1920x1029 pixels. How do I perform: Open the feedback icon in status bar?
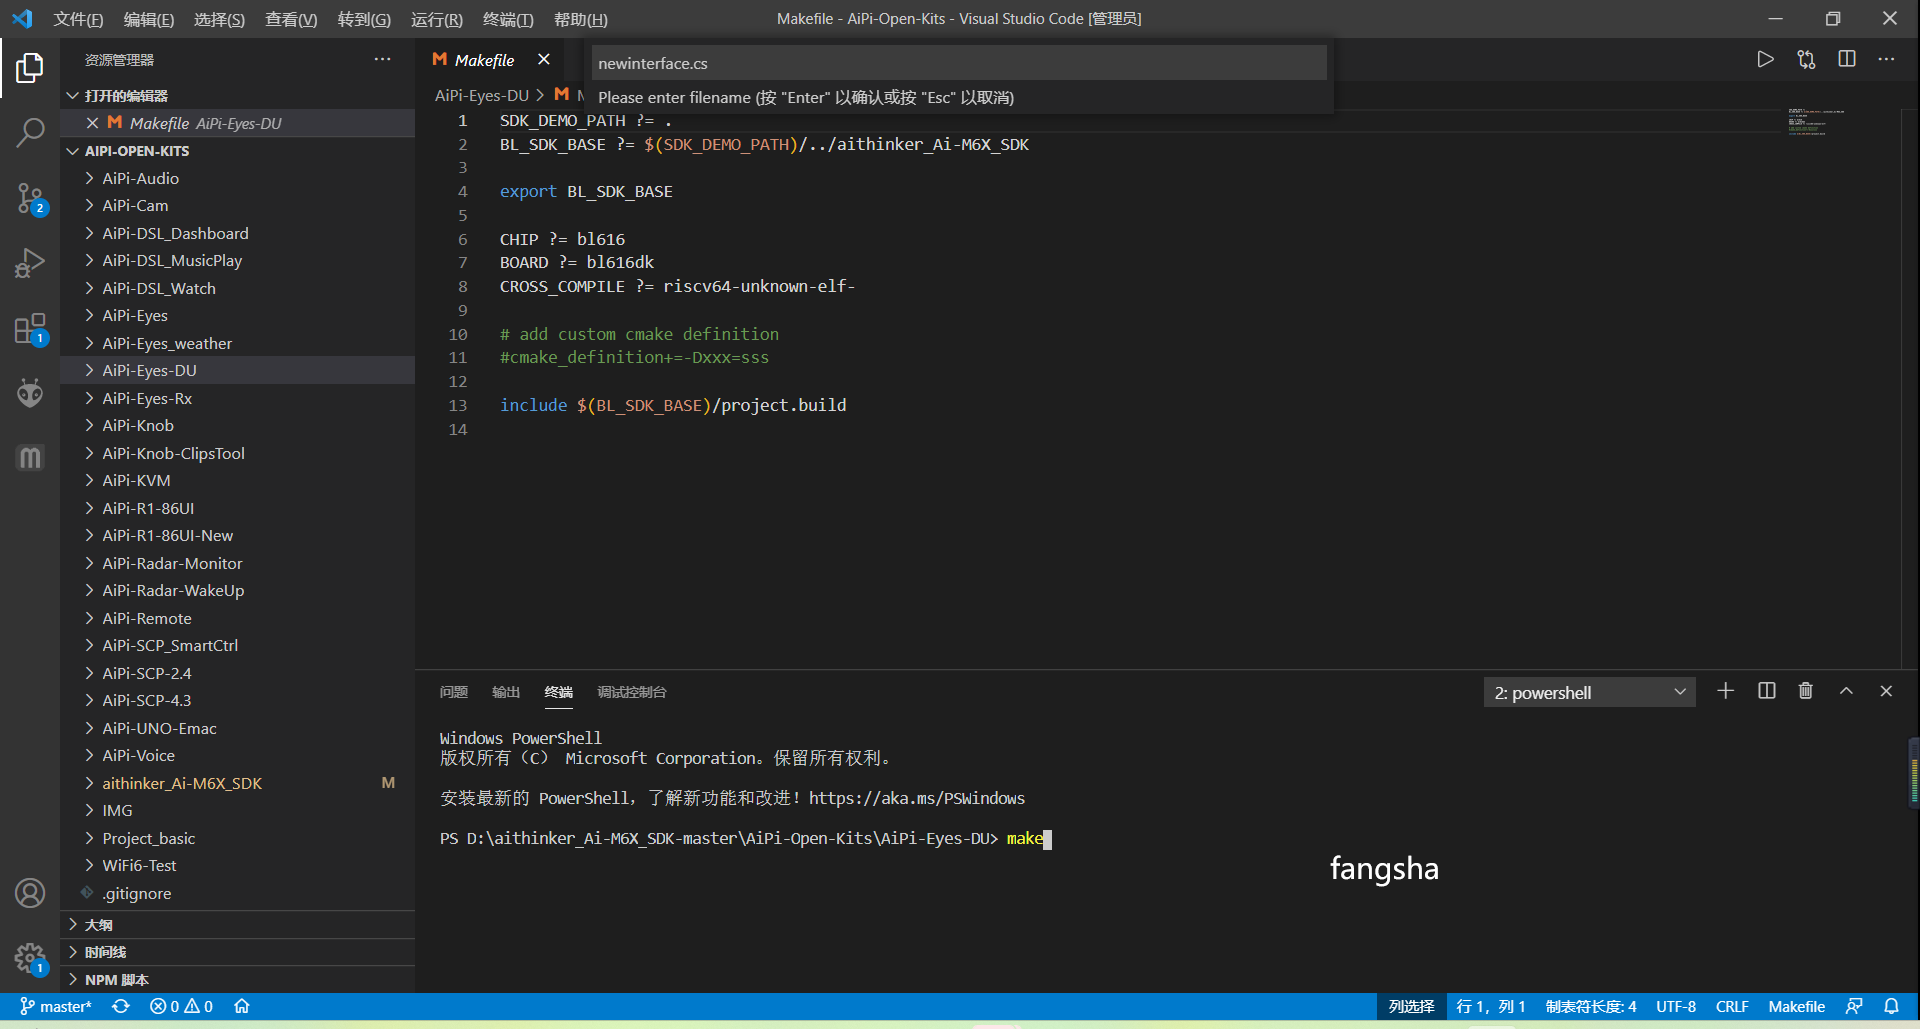coord(1854,1006)
